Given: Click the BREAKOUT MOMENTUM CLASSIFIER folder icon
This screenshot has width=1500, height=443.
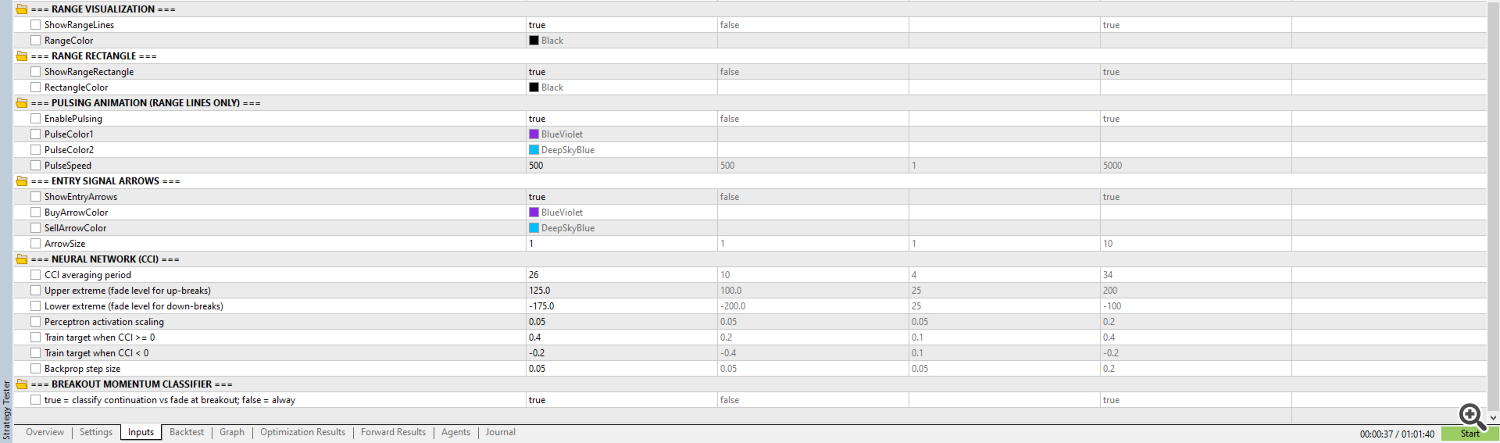Looking at the screenshot, I should click(x=22, y=384).
